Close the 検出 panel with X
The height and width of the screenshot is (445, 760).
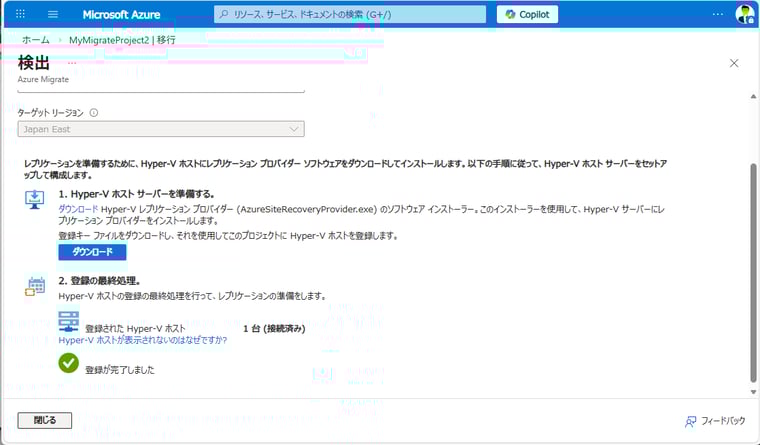[x=734, y=63]
